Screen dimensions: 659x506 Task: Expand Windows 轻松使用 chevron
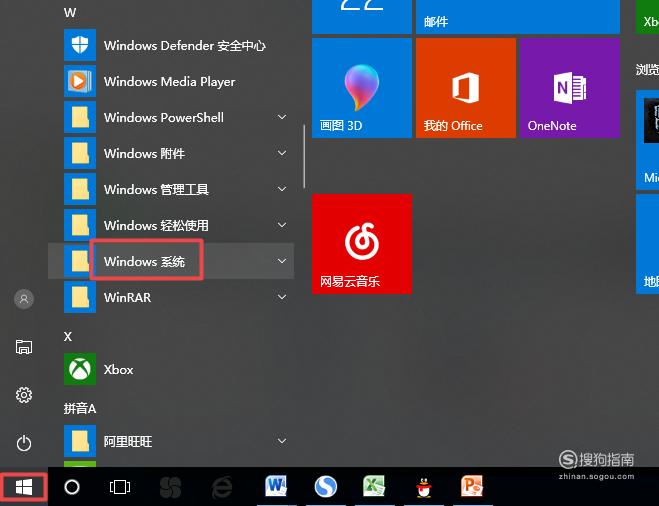coord(282,225)
